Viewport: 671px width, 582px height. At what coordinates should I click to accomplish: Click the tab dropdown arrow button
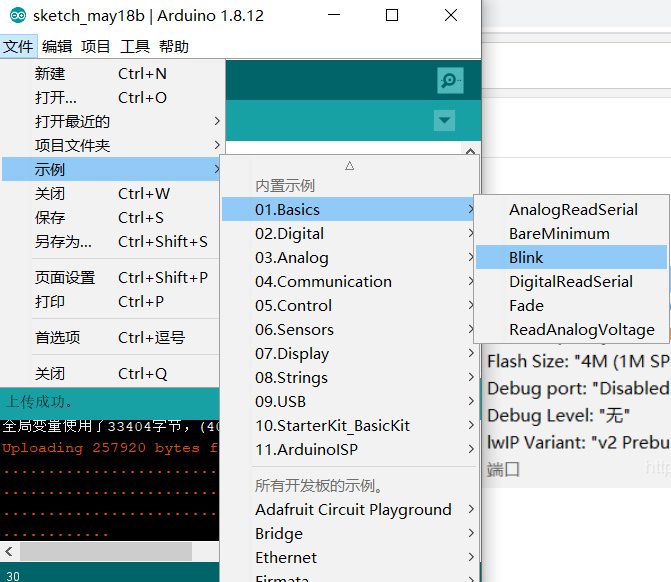pos(444,120)
